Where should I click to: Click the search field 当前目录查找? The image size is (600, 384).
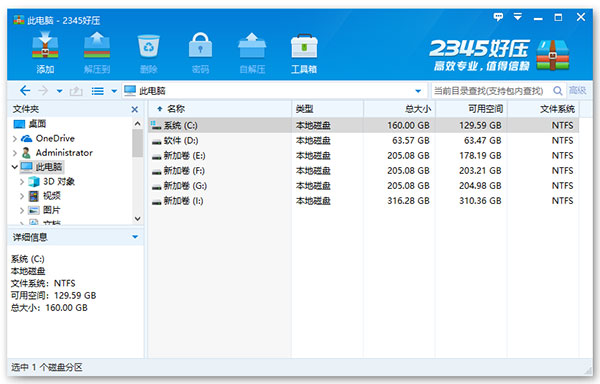click(491, 91)
